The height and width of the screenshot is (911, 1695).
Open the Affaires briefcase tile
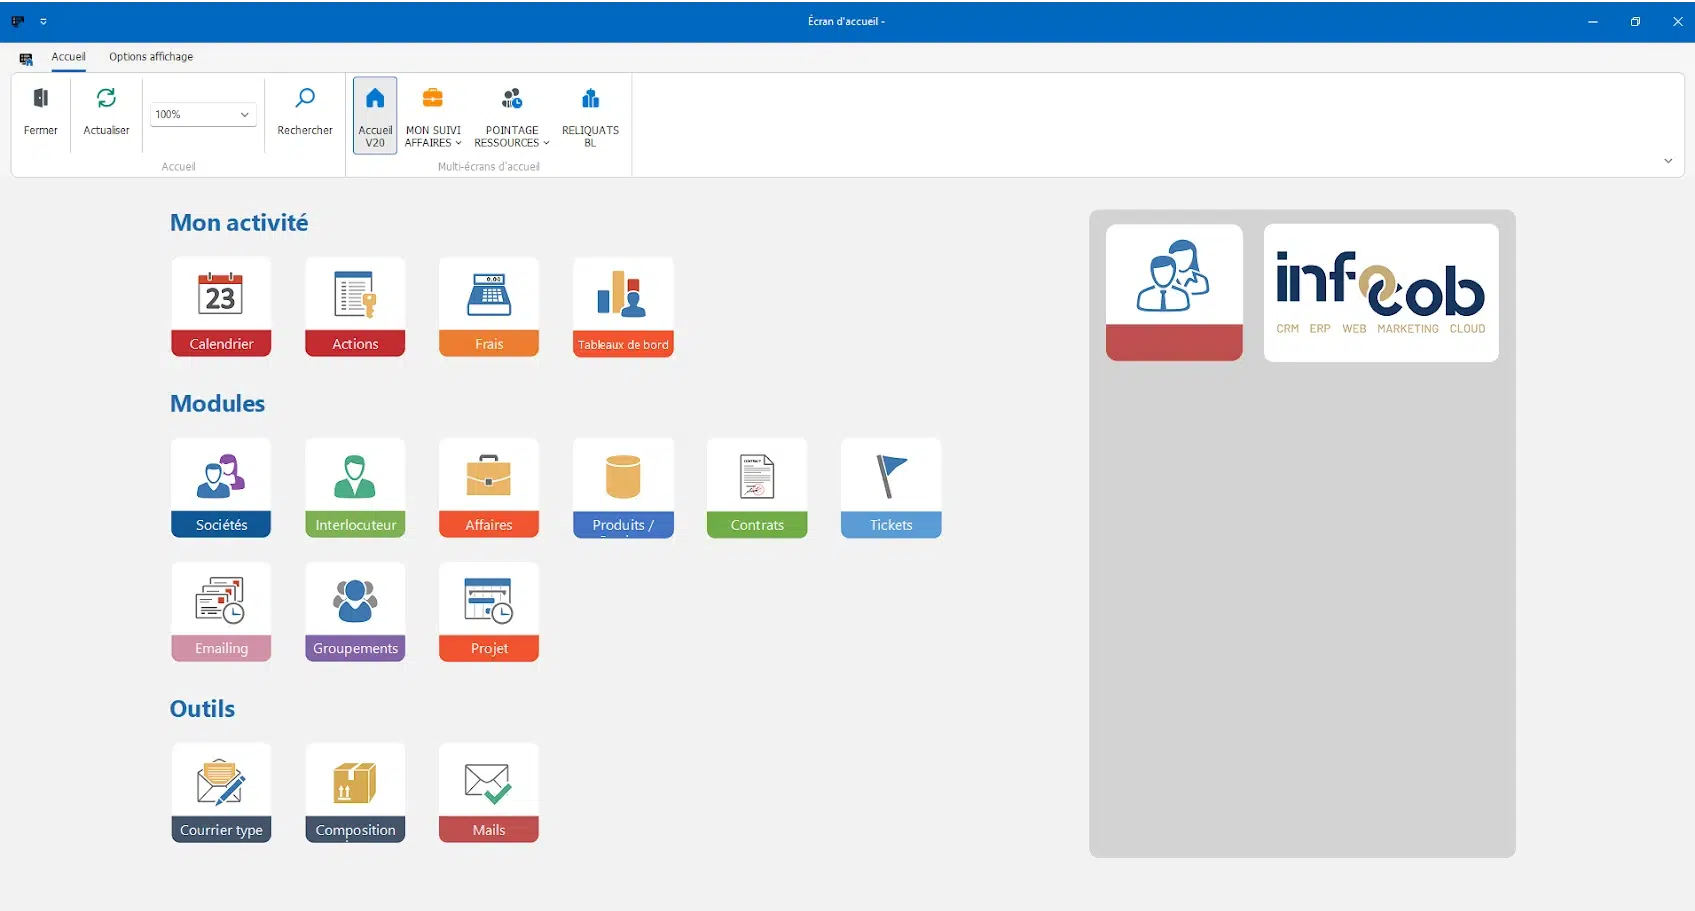489,488
